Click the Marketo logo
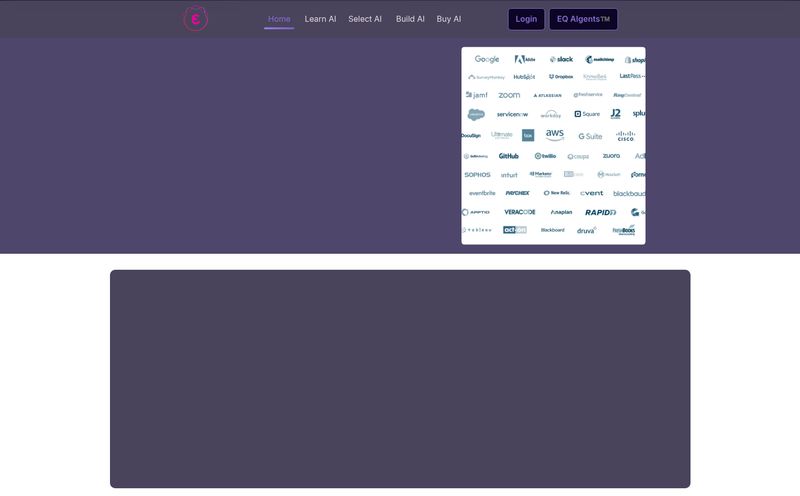Image resolution: width=800 pixels, height=496 pixels. (x=541, y=174)
